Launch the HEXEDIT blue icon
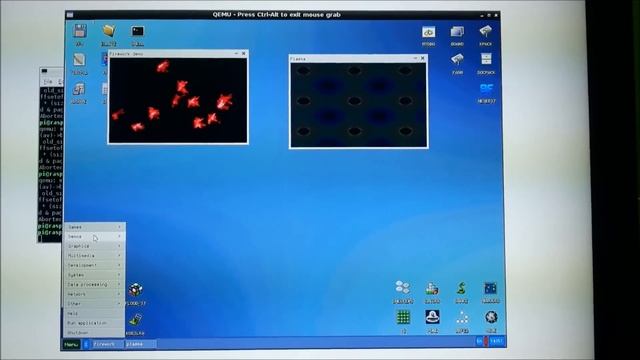 click(x=486, y=89)
